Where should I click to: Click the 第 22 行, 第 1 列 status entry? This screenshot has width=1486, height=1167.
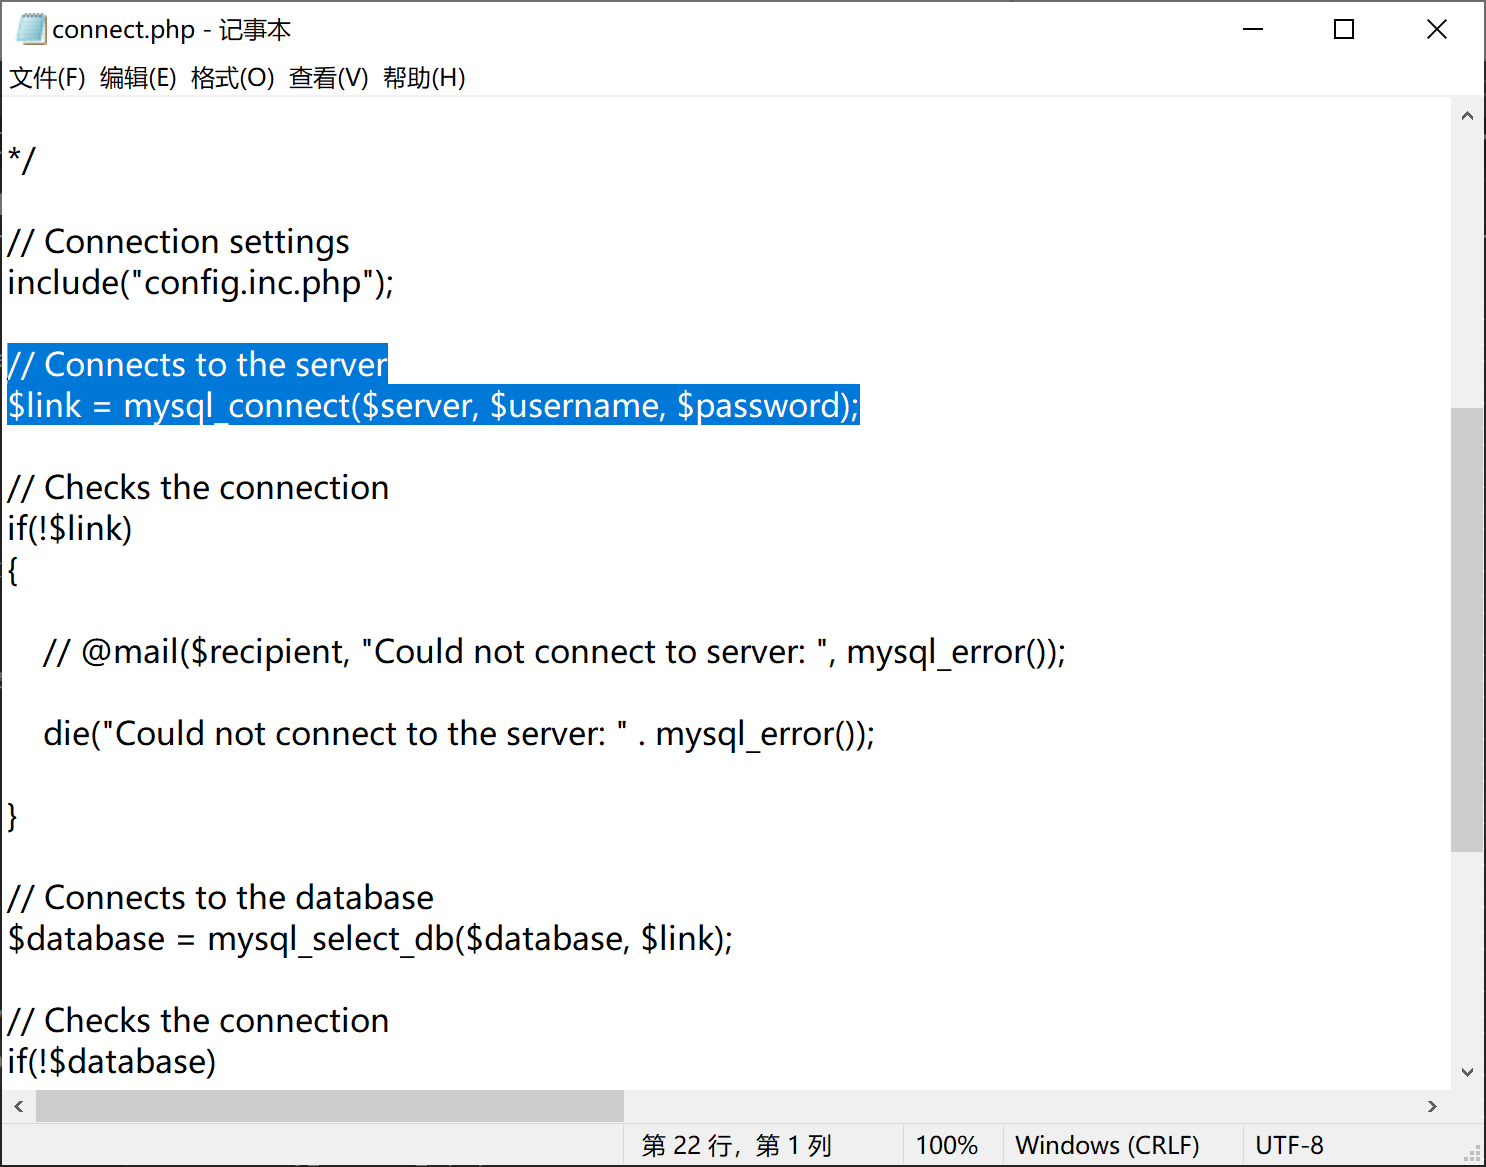click(x=737, y=1145)
